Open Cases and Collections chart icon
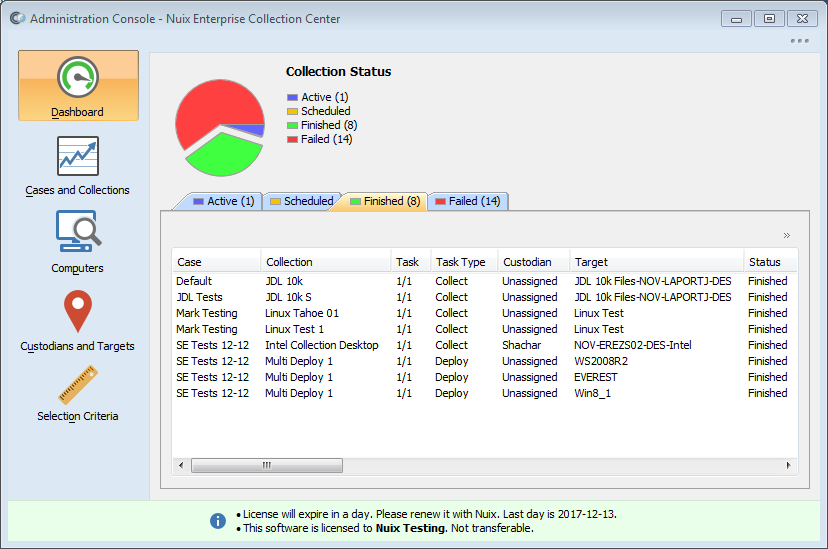This screenshot has width=828, height=549. [x=78, y=156]
